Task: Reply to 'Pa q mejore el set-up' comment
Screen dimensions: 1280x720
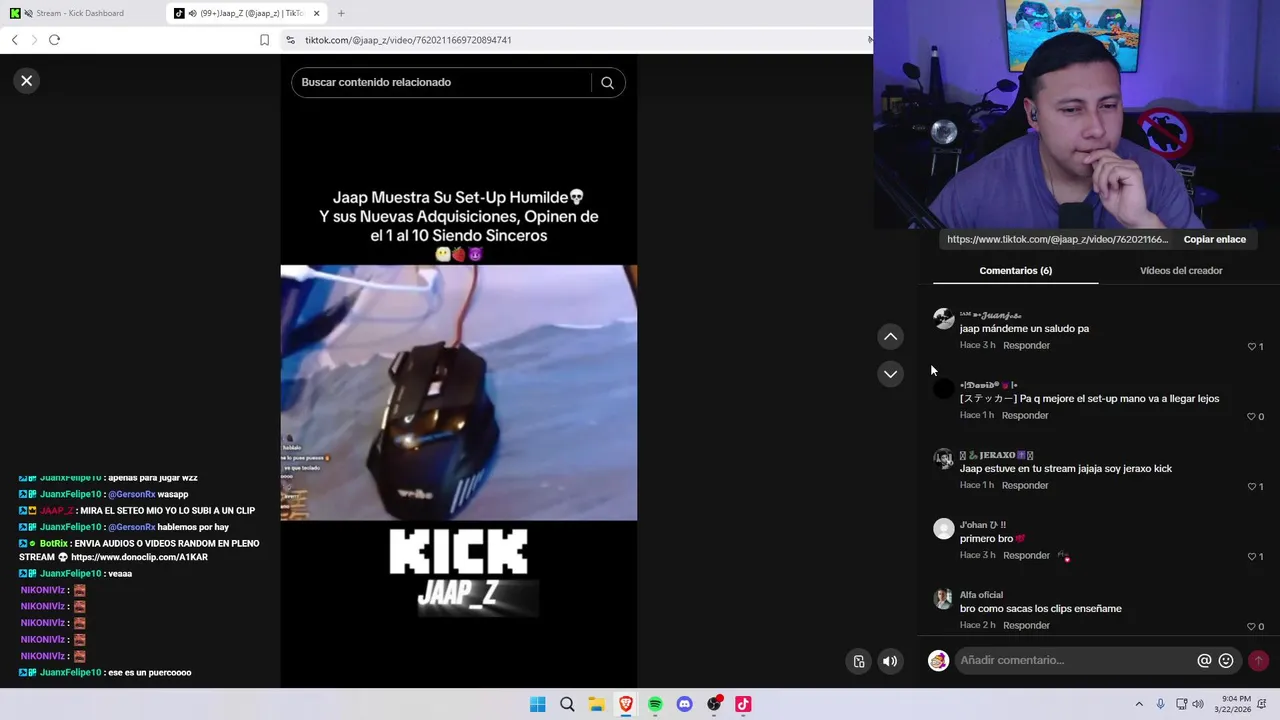Action: (1024, 416)
